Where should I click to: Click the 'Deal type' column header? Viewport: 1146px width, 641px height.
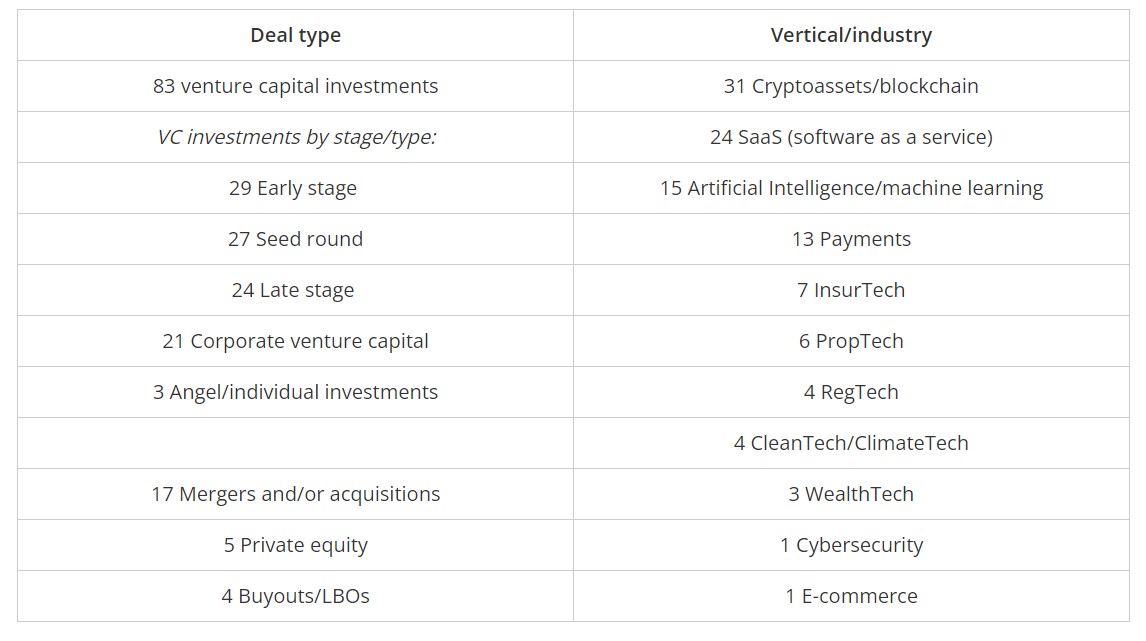pos(295,35)
